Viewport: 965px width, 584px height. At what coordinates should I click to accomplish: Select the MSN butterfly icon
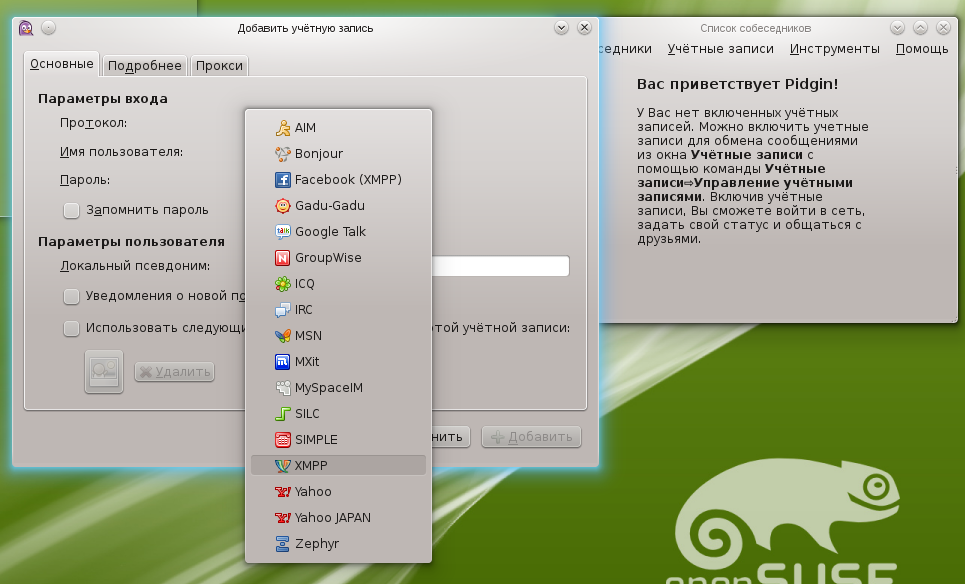[x=282, y=335]
